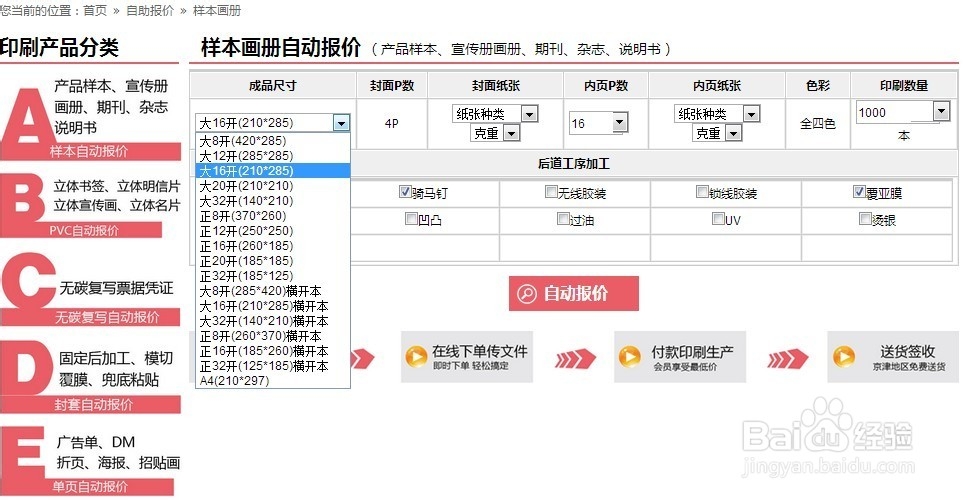Select A4(210*297) from the size list
Image resolution: width=967 pixels, height=500 pixels.
point(273,380)
